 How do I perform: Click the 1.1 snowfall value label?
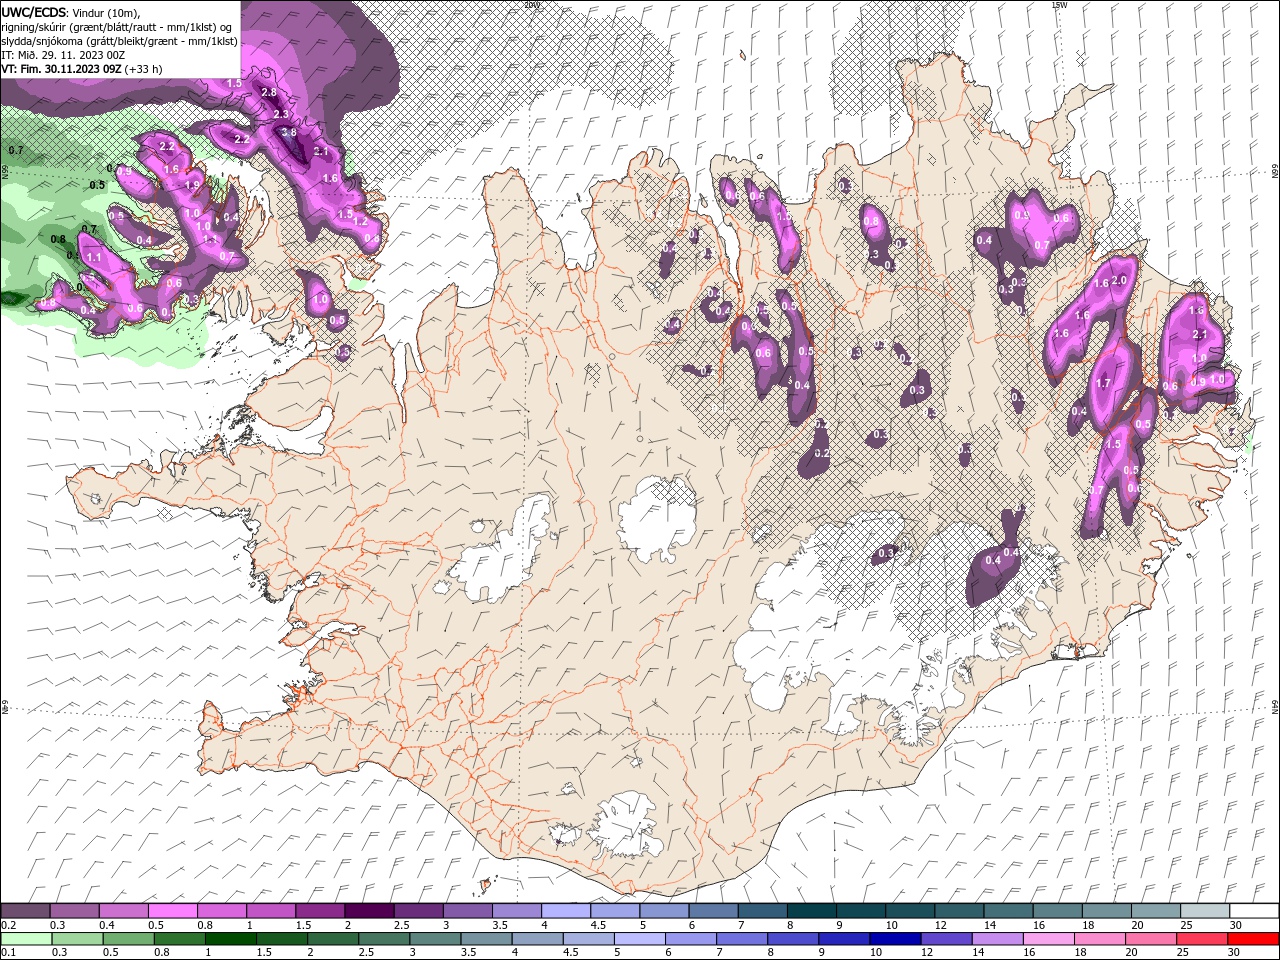(x=95, y=257)
